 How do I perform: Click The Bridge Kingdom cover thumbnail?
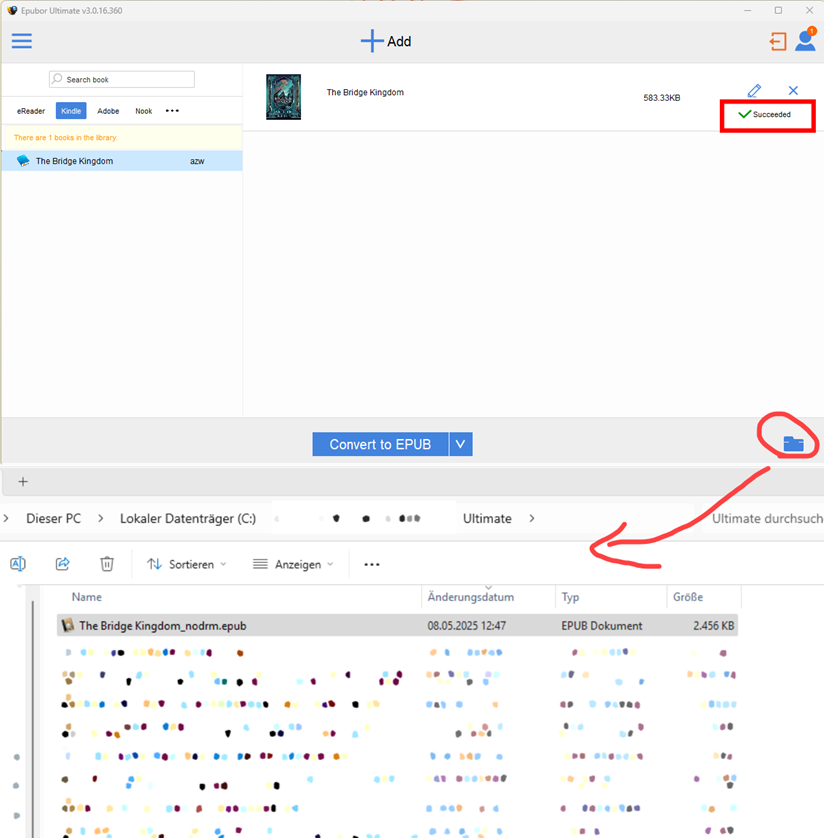coord(284,97)
